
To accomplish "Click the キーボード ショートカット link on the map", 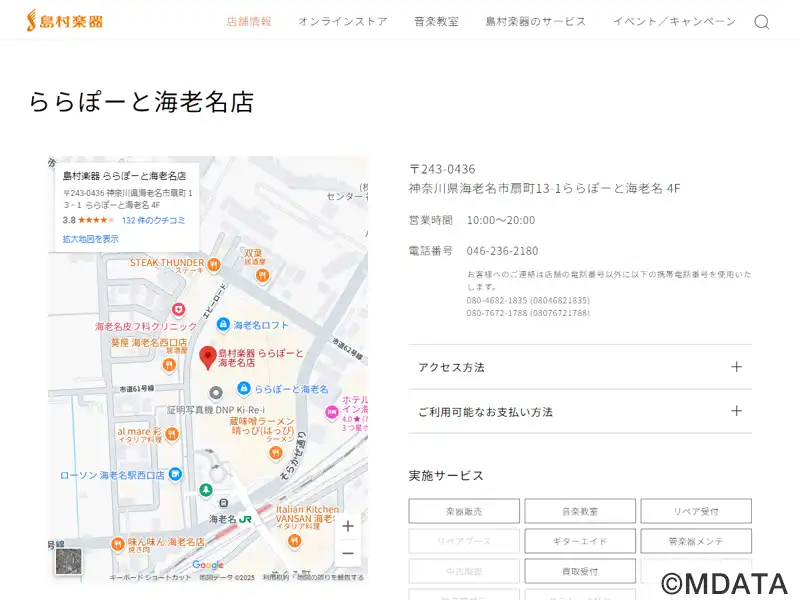I will (x=150, y=578).
